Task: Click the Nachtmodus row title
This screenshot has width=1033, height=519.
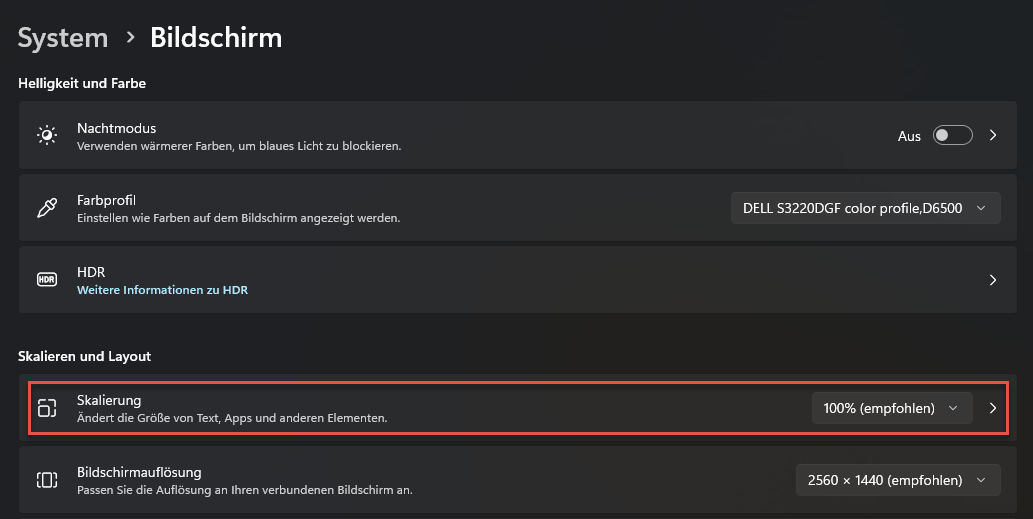Action: pos(117,128)
